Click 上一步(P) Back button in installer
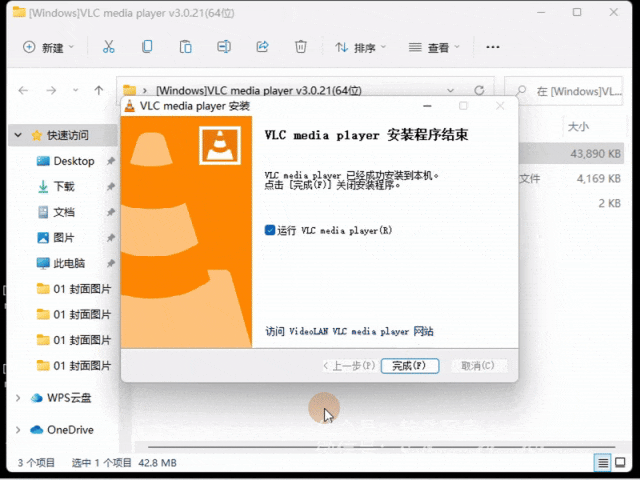The image size is (640, 480). pos(349,366)
